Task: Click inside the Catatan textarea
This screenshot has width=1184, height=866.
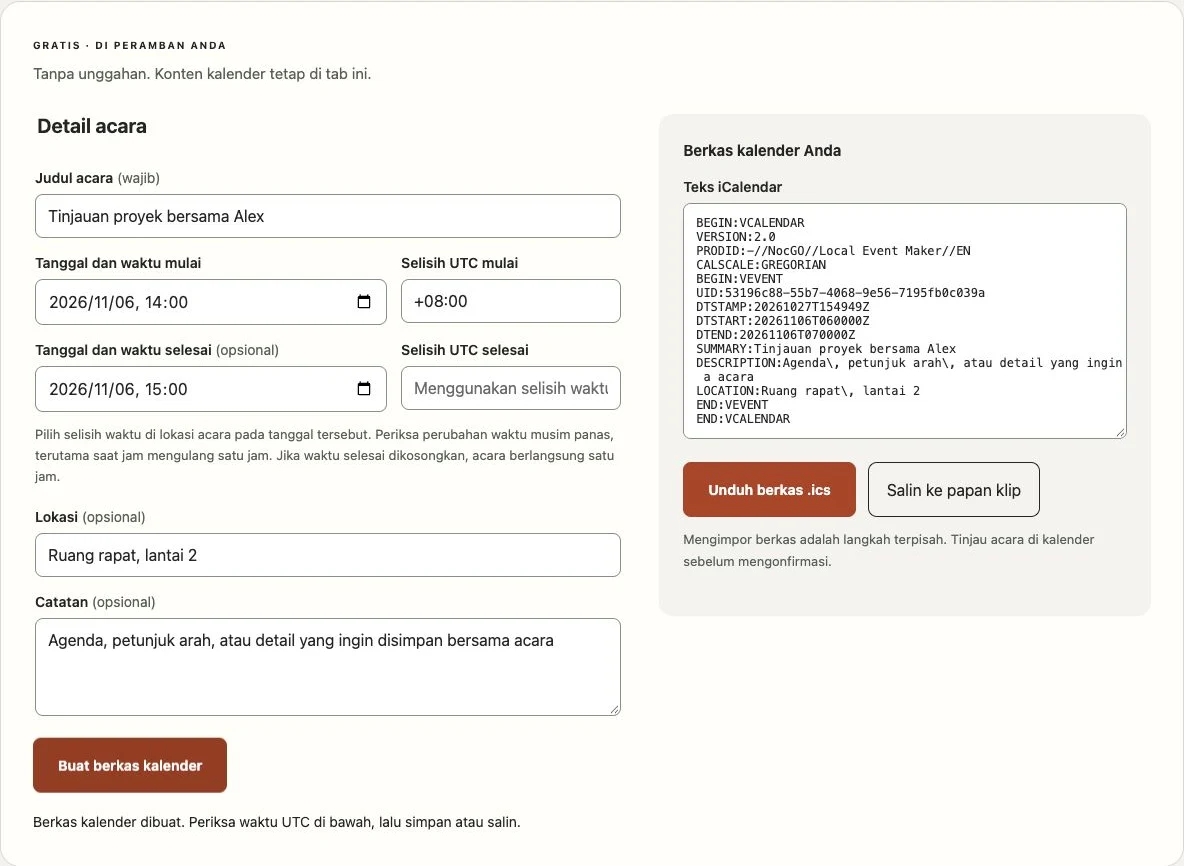Action: tap(328, 667)
